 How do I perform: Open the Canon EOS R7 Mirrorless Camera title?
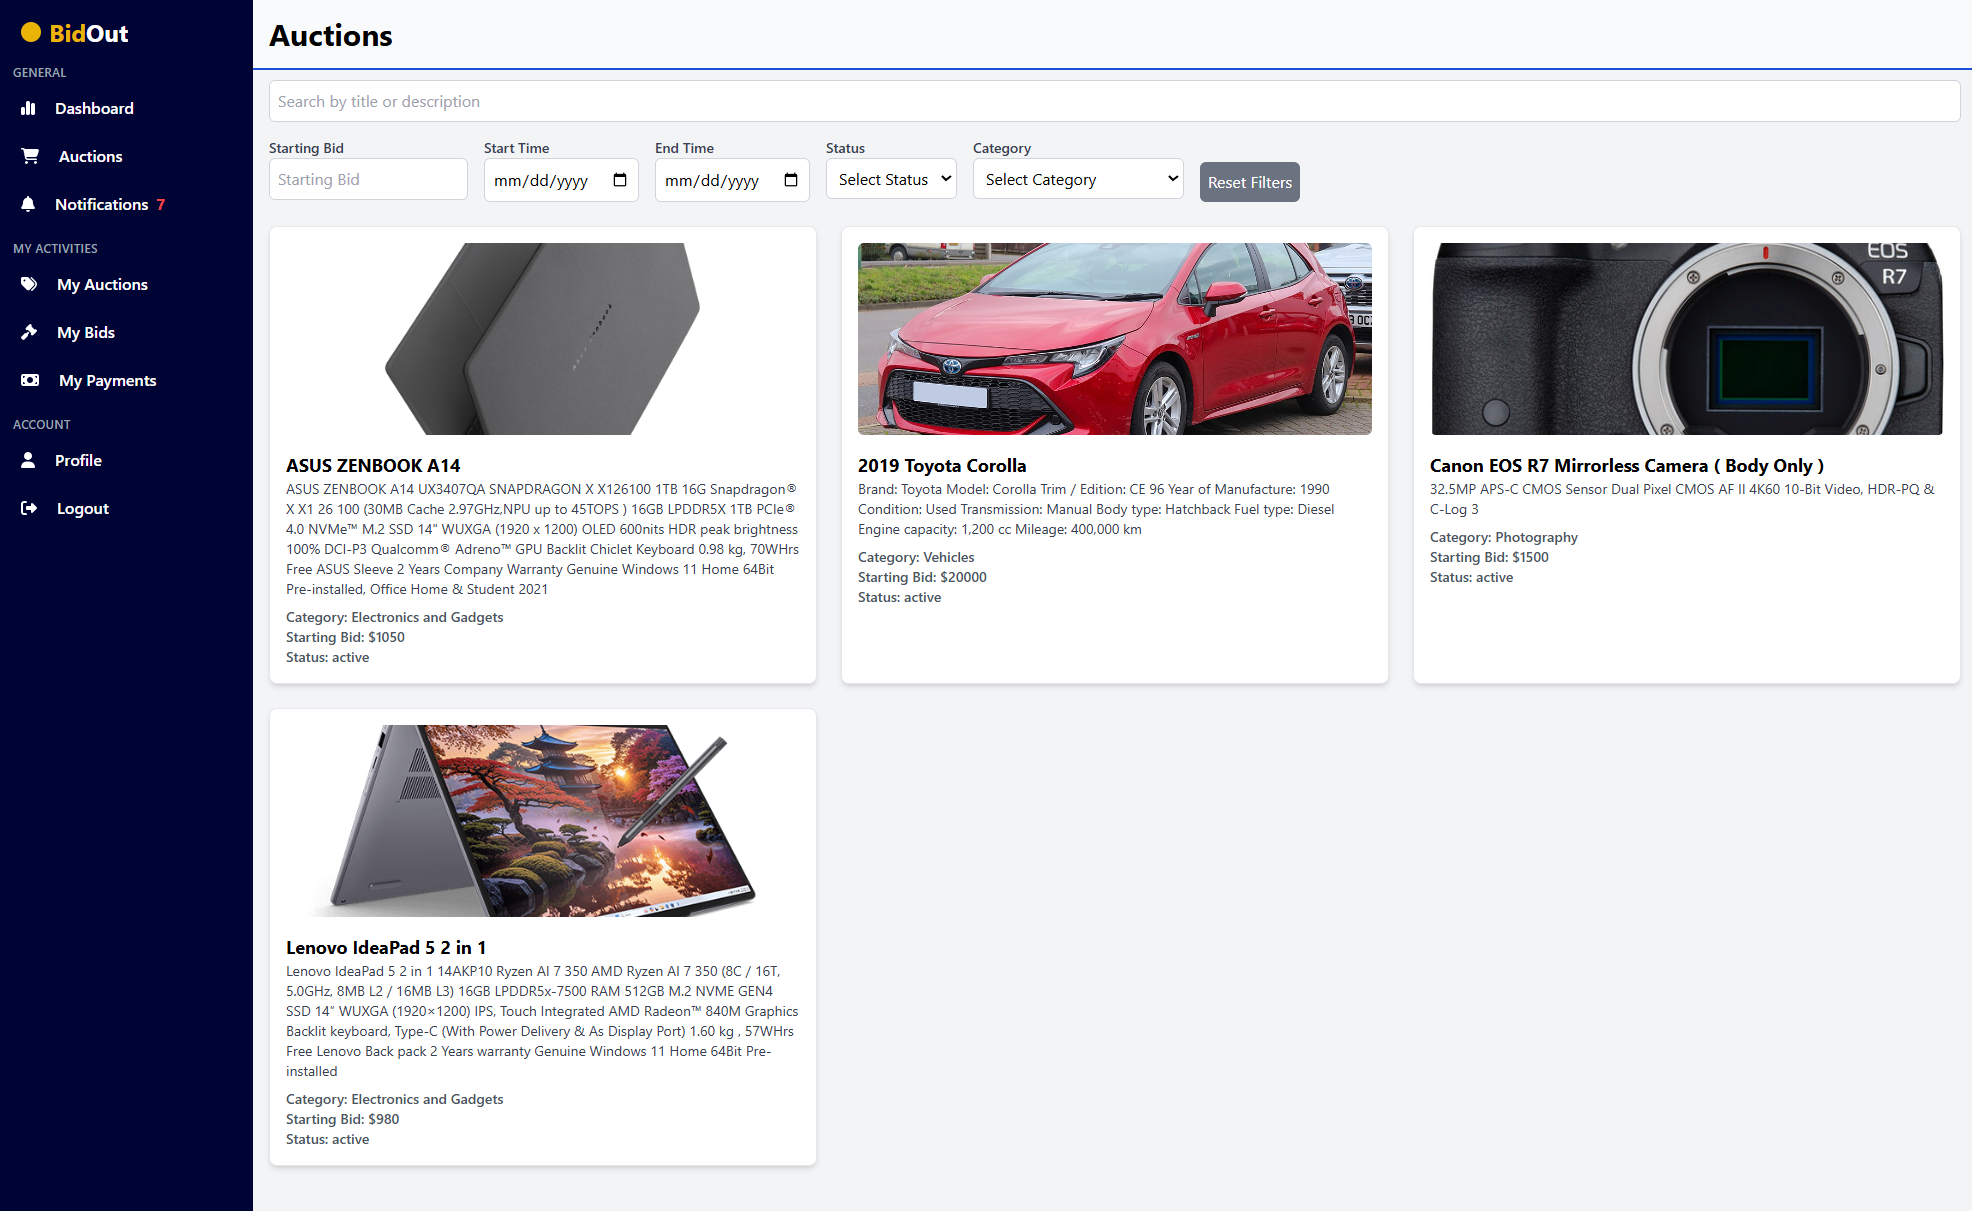[1627, 465]
